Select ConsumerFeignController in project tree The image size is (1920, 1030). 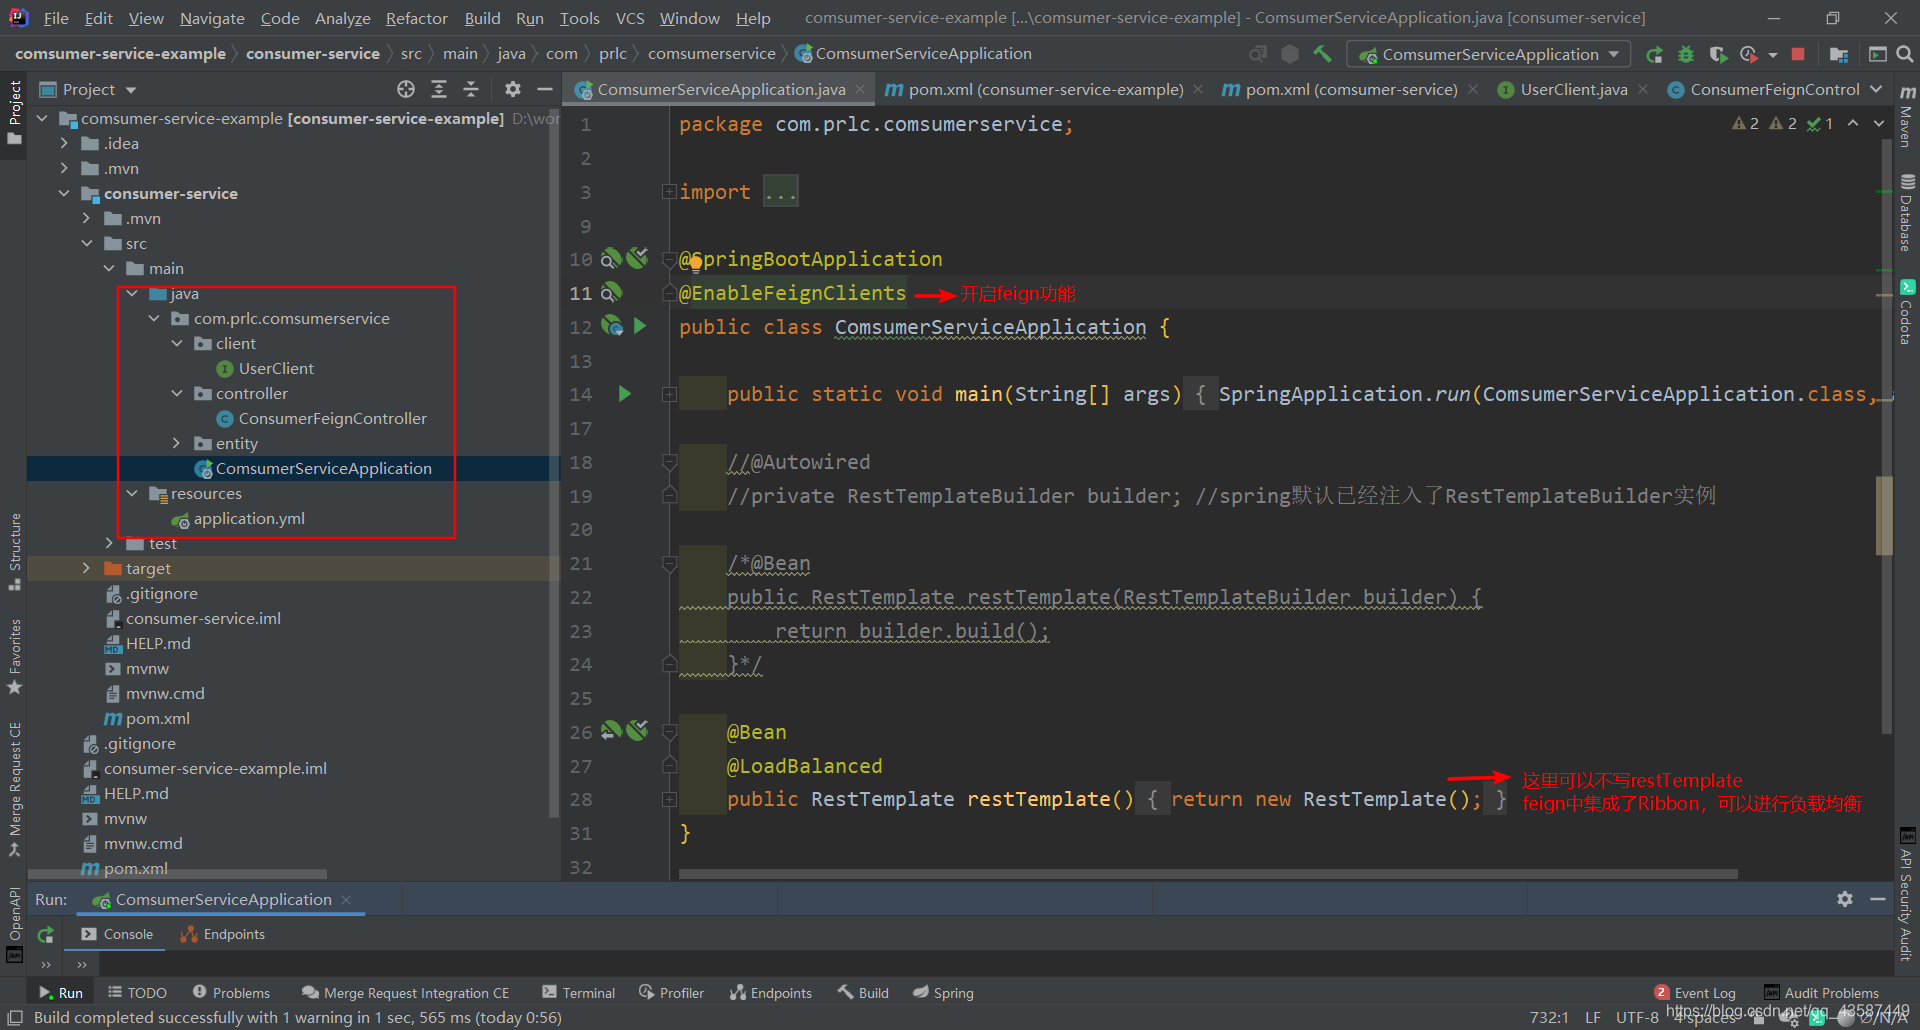[x=332, y=418]
